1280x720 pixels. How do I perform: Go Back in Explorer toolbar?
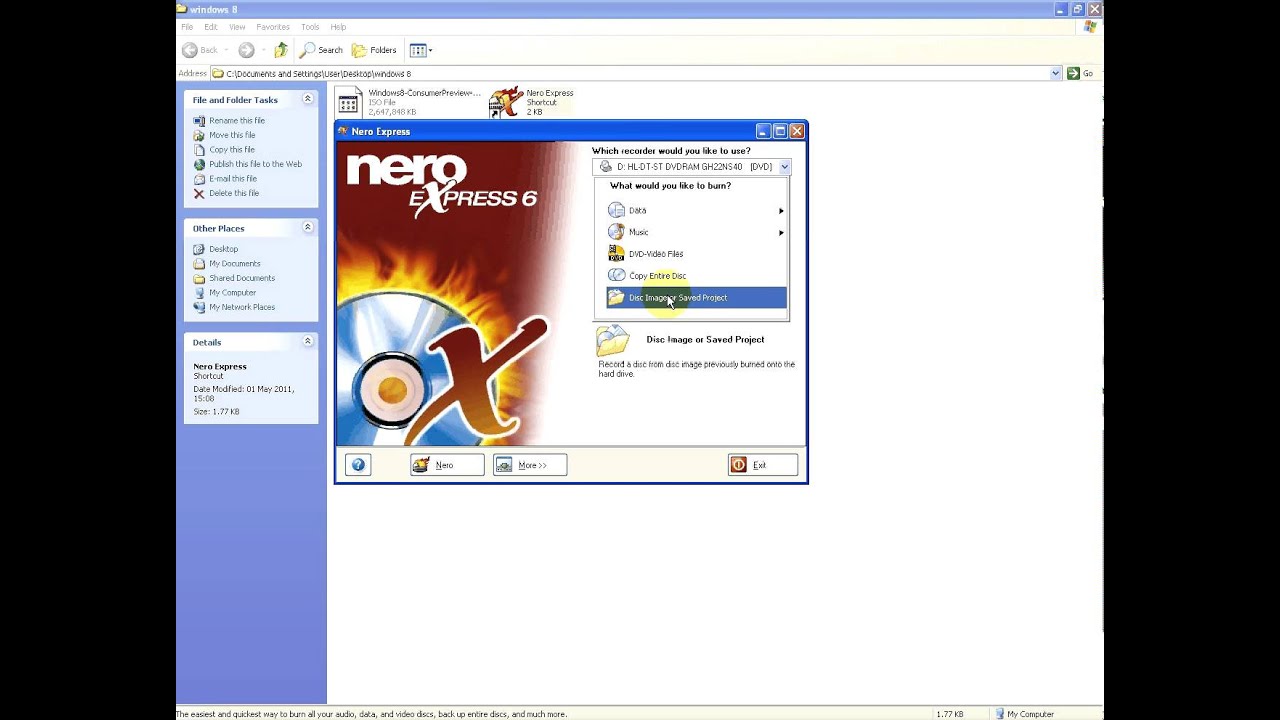(200, 50)
